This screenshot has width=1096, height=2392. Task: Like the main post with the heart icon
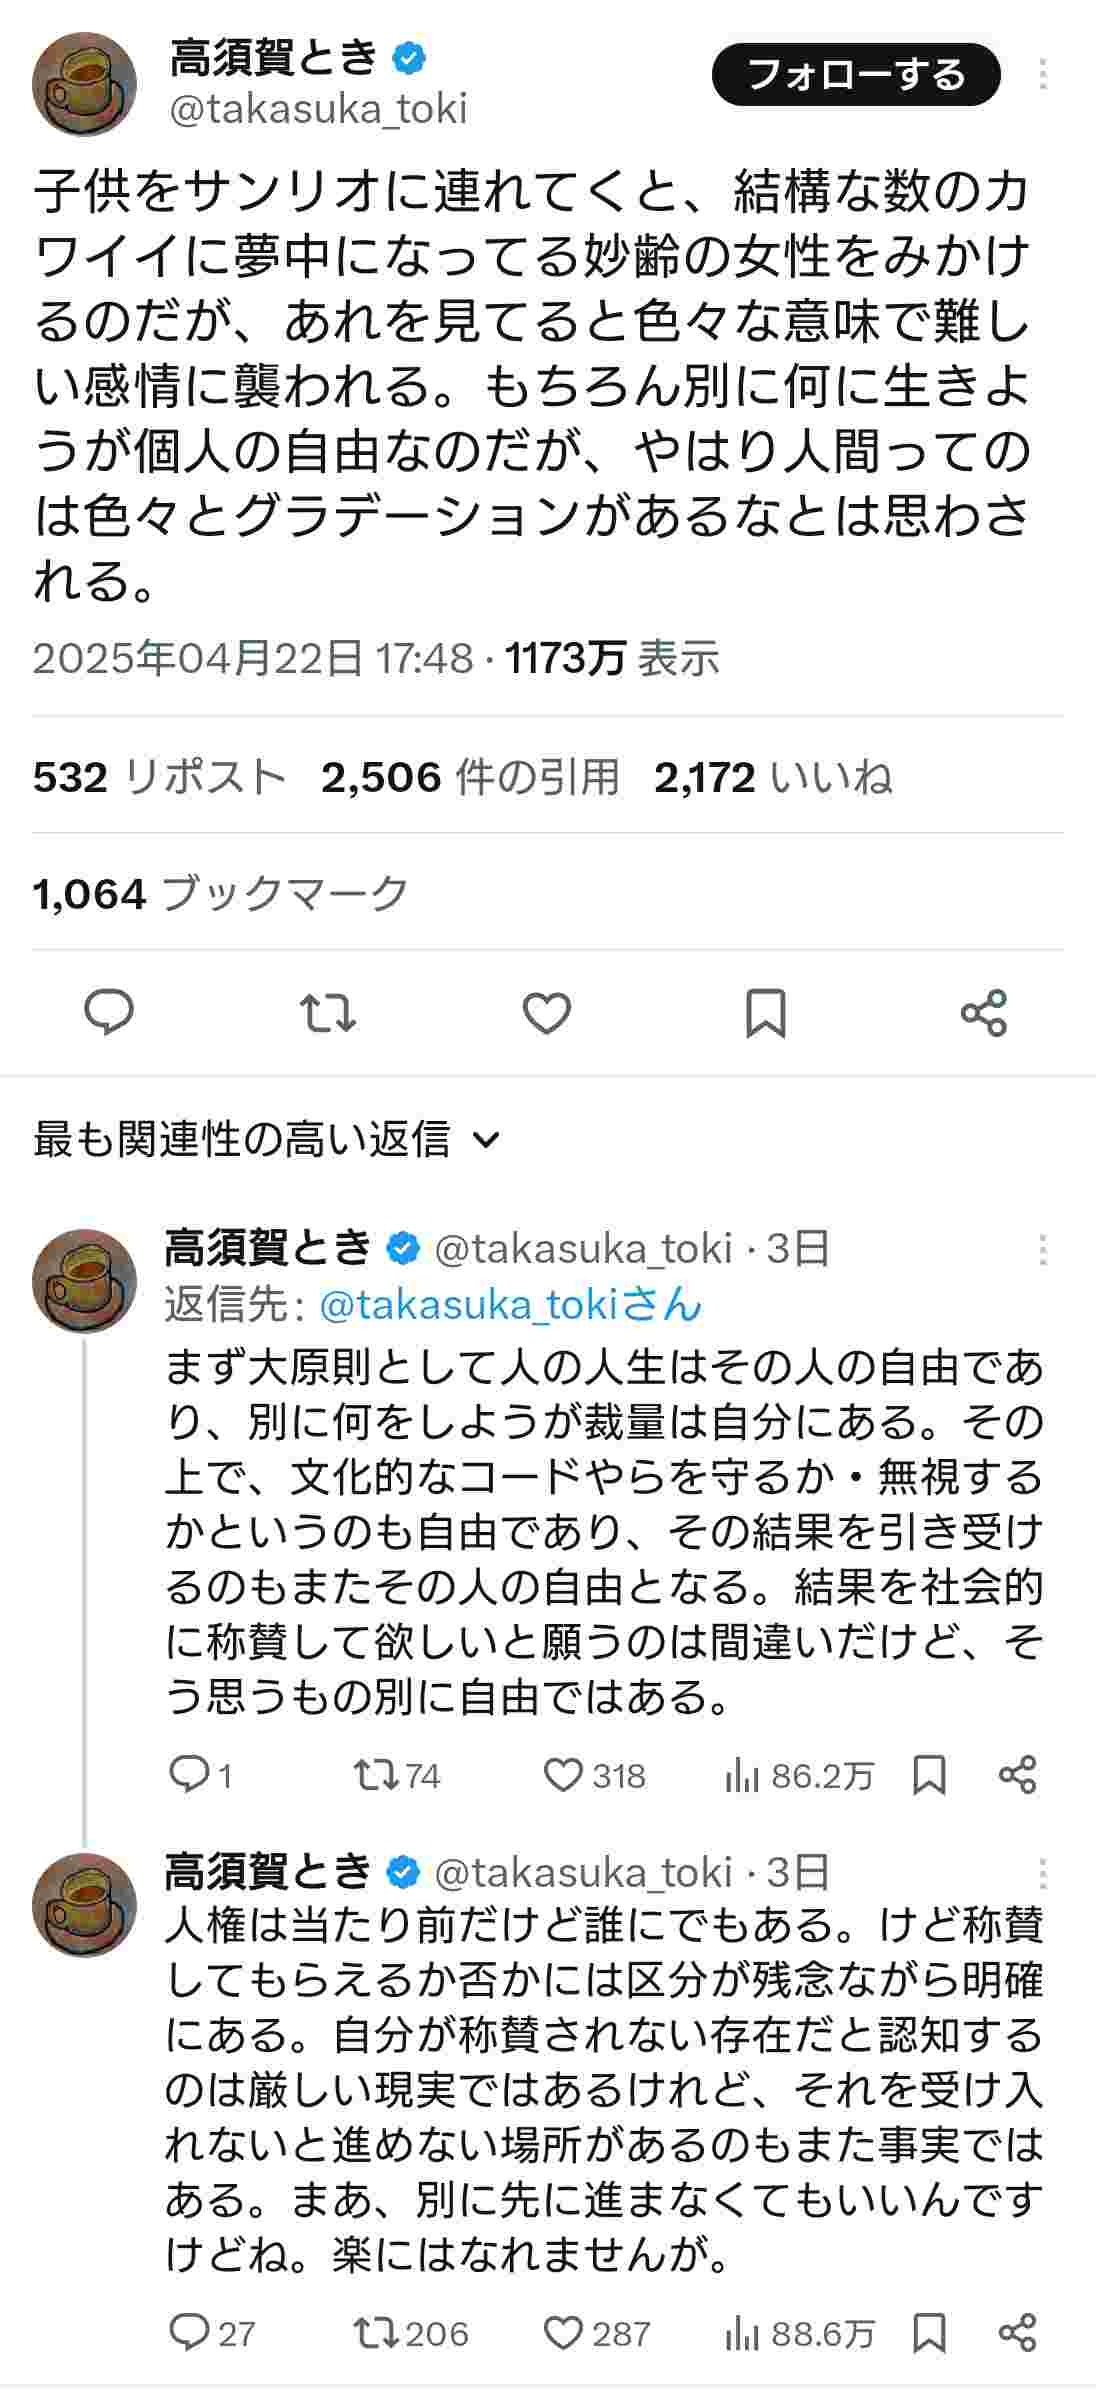tap(547, 1013)
